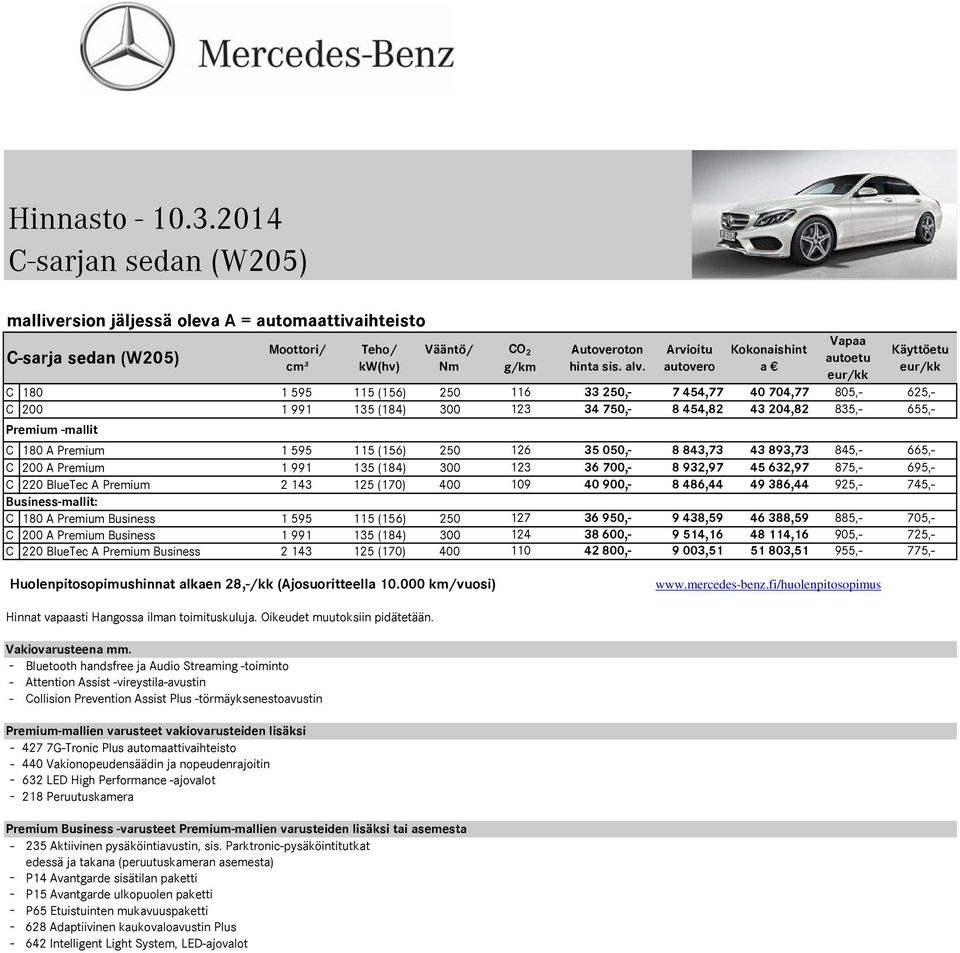Select the car tax value "7 454,77"

tap(697, 392)
